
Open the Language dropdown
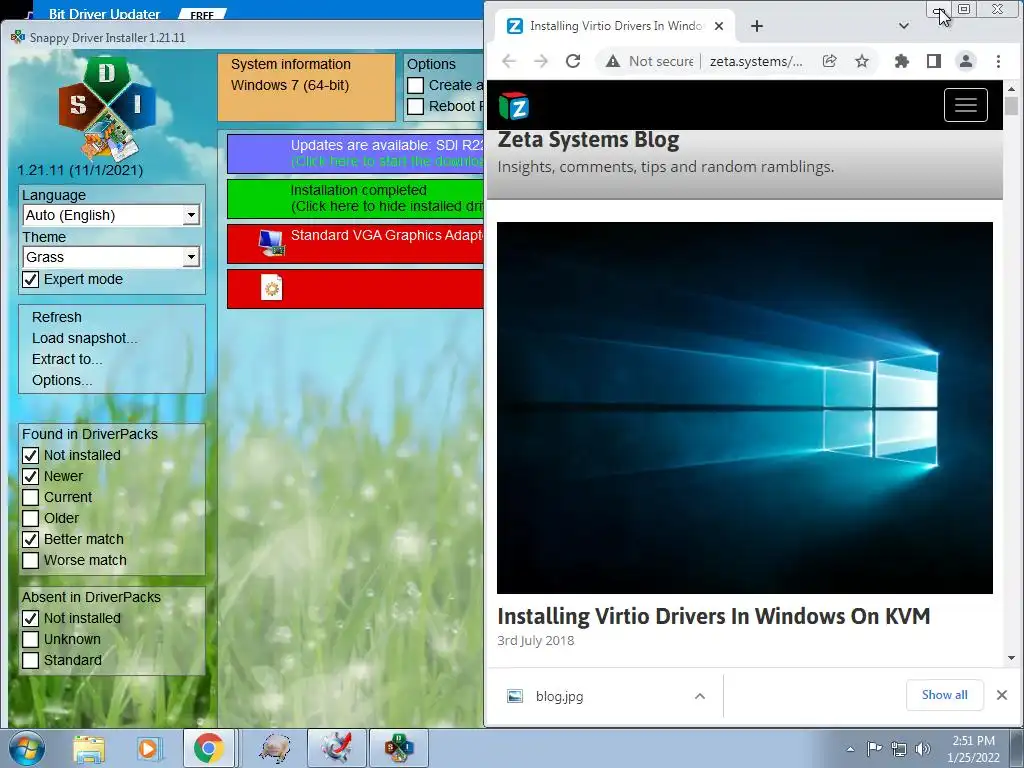tap(111, 215)
